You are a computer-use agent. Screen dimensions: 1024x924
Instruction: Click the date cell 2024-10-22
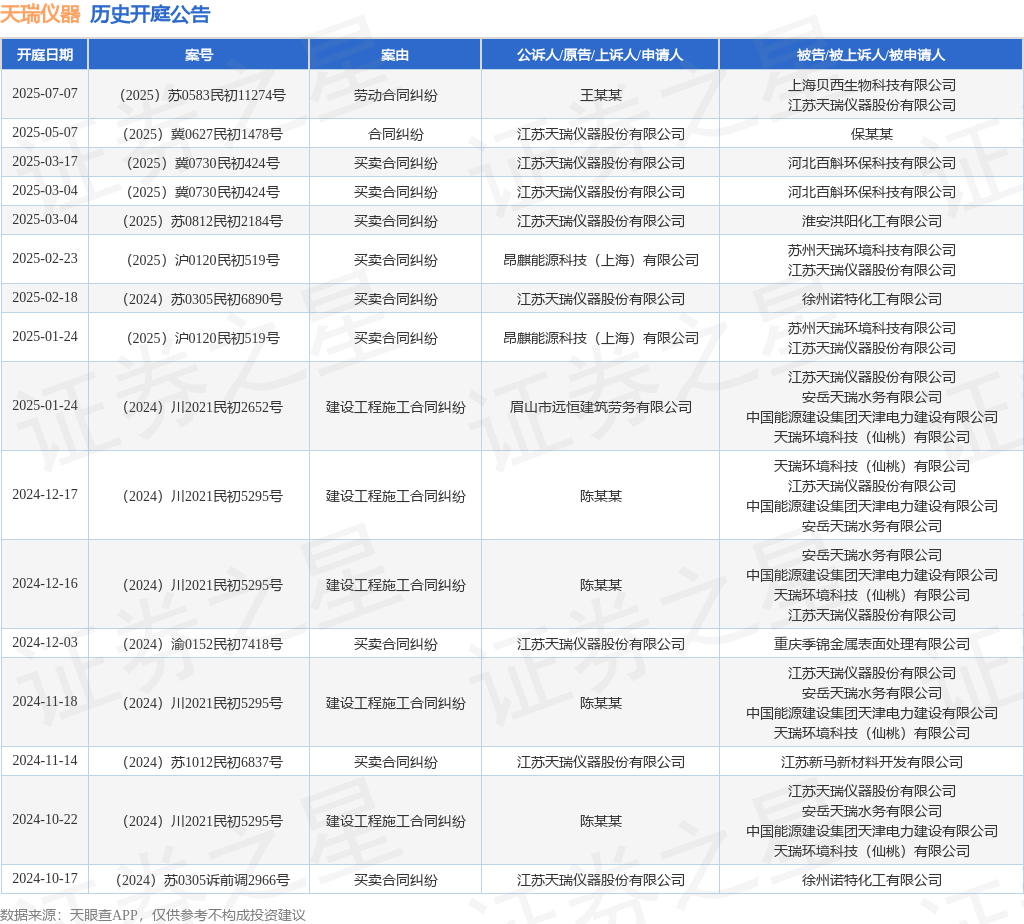point(44,820)
